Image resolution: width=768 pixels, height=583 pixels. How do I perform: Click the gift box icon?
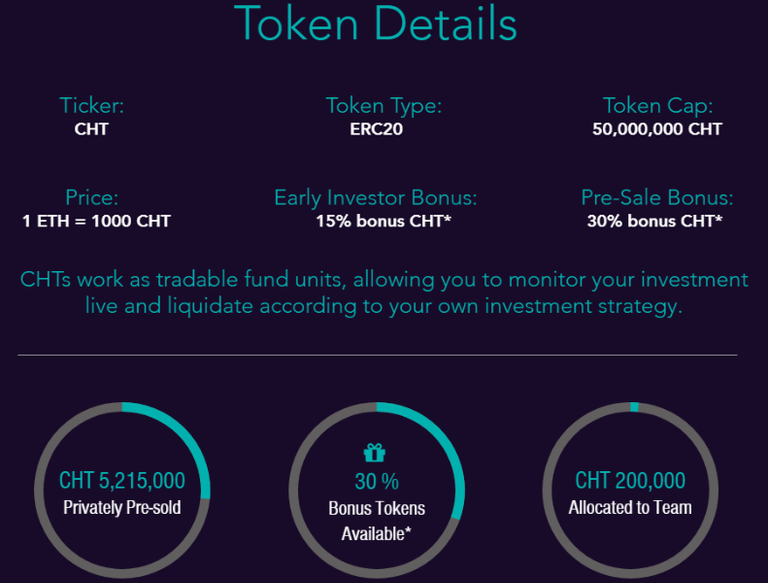[x=376, y=453]
